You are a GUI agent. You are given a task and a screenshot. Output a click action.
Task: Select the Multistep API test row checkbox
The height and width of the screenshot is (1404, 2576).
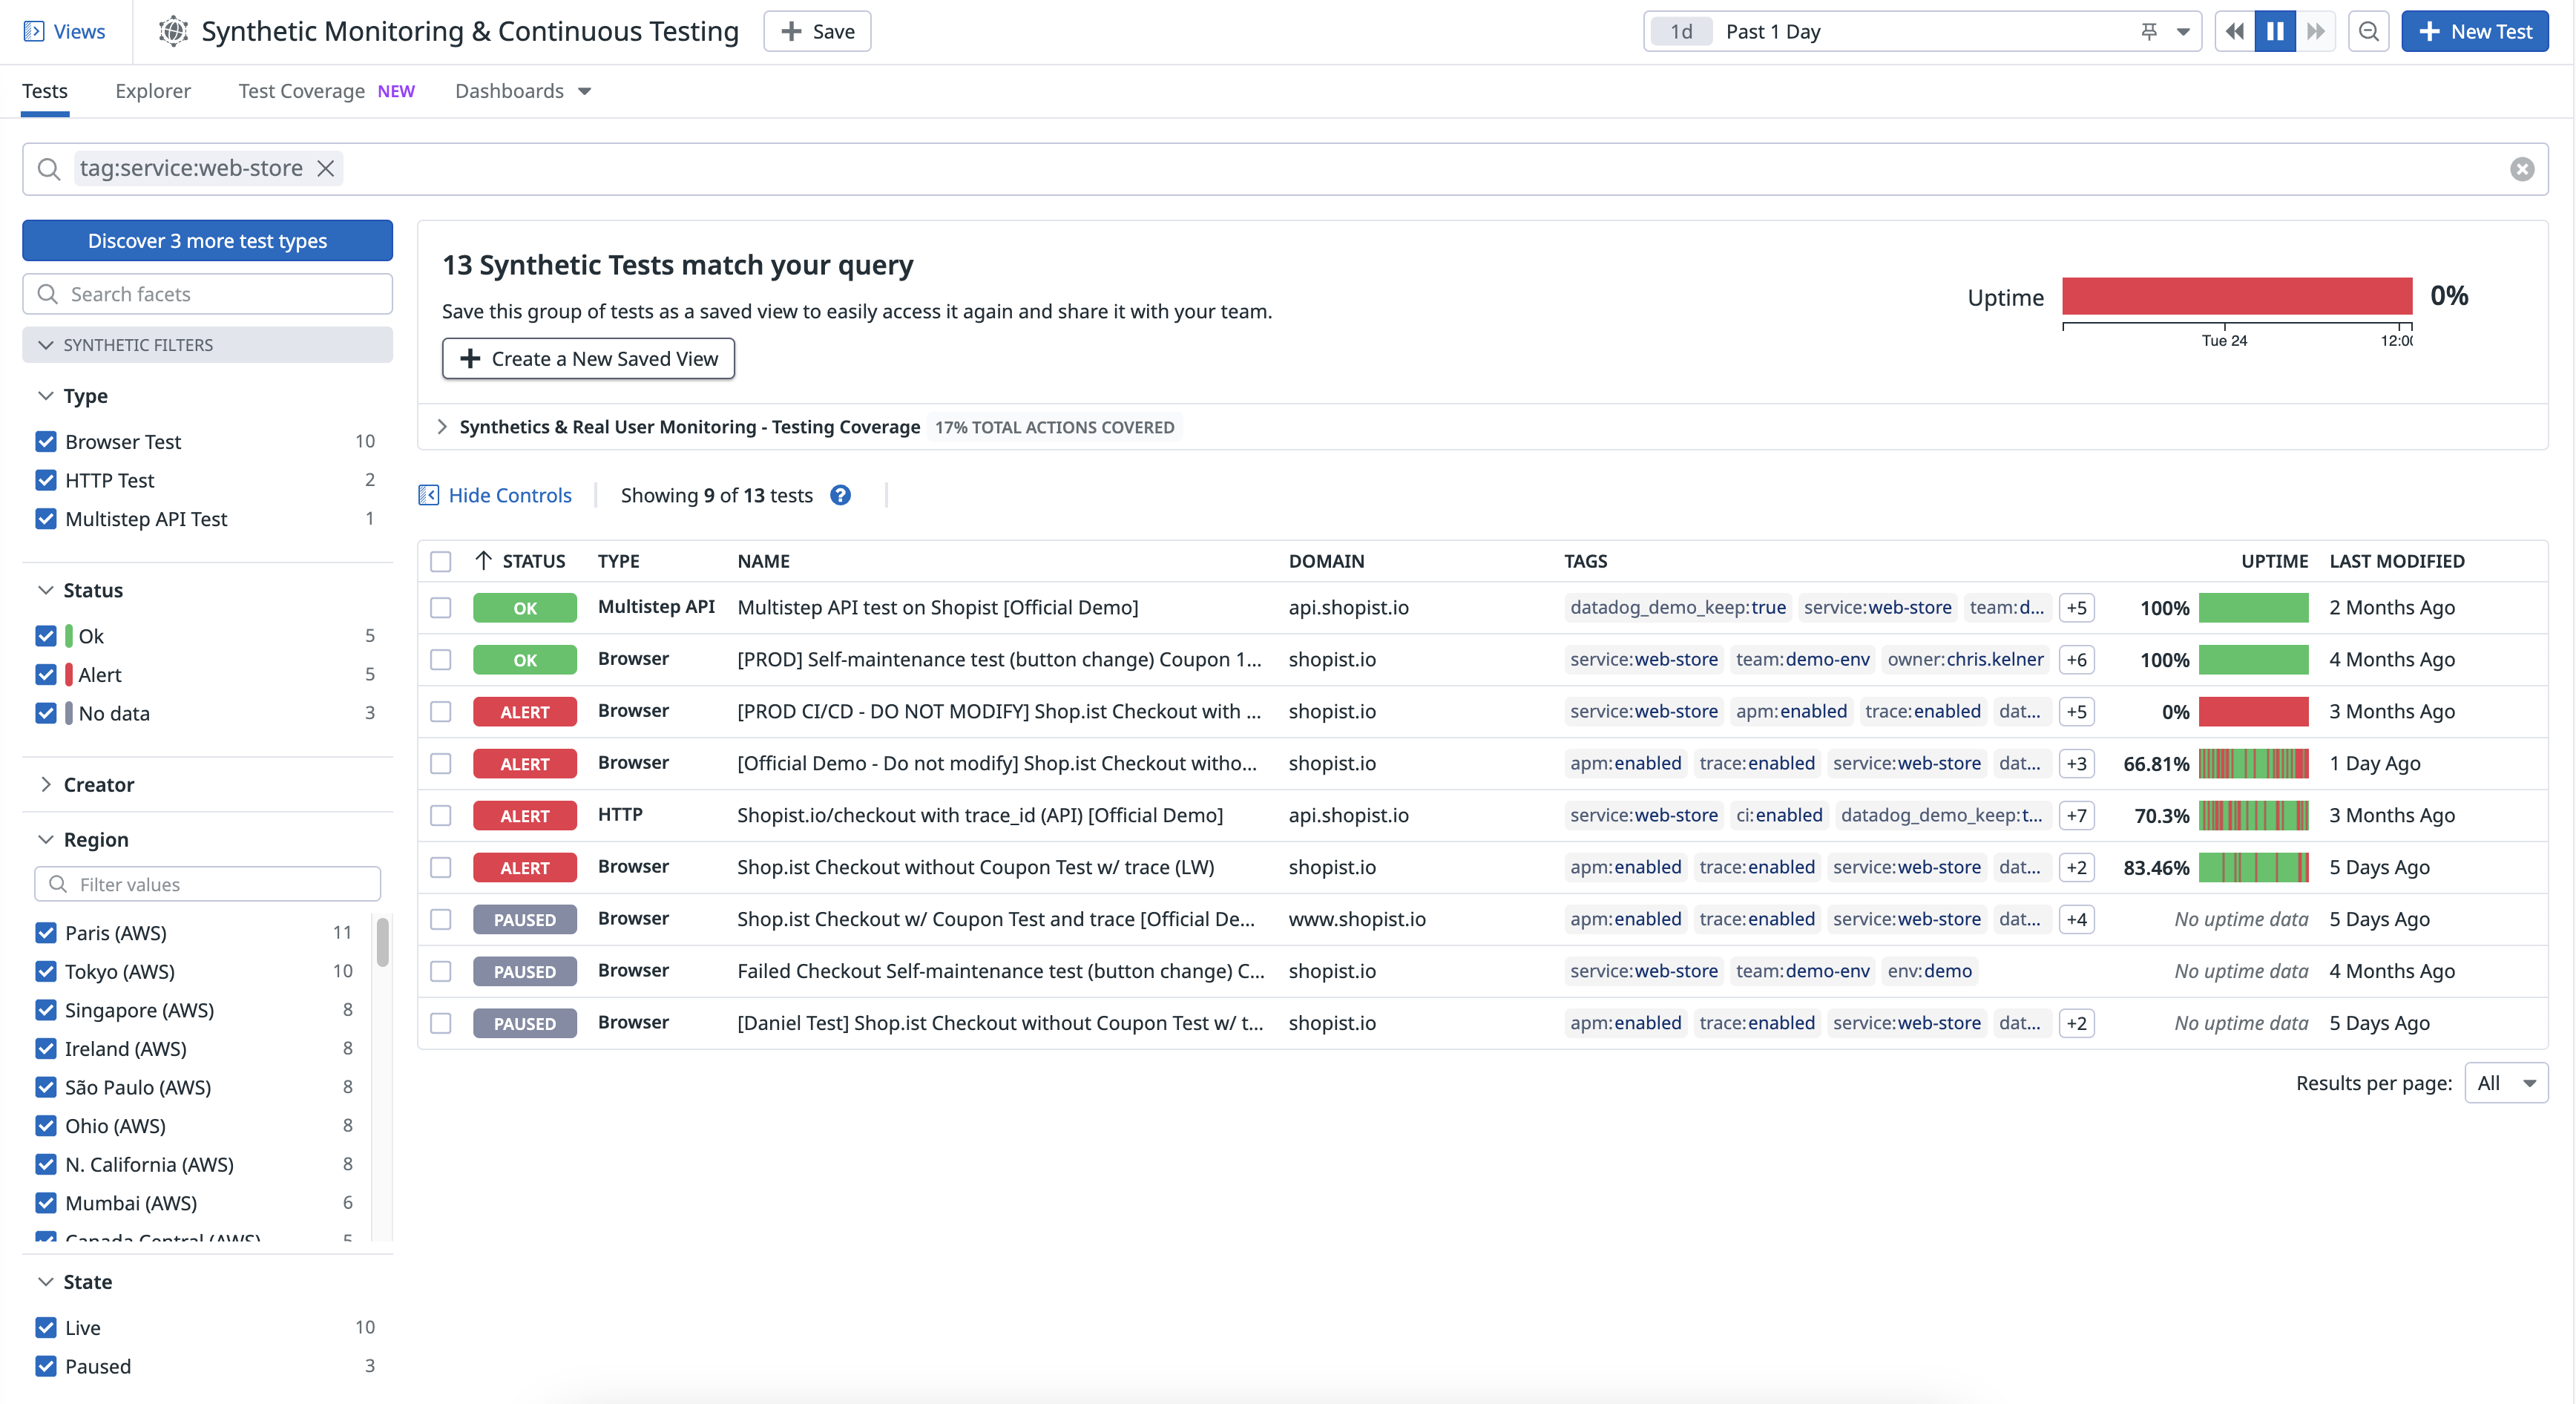(441, 608)
